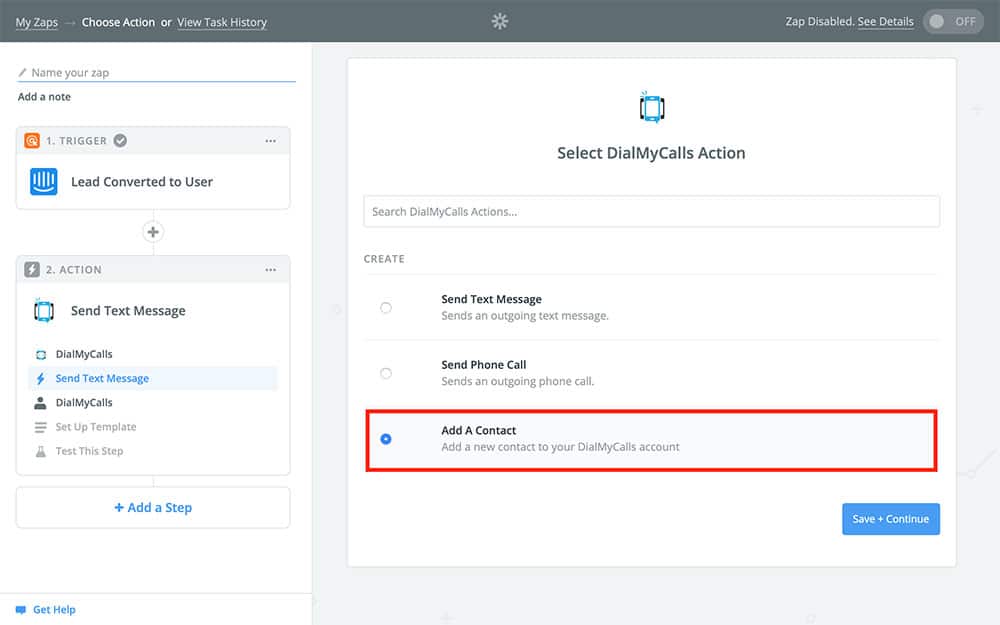The image size is (1000, 625).
Task: Open the action step three-dot menu
Action: tap(270, 270)
